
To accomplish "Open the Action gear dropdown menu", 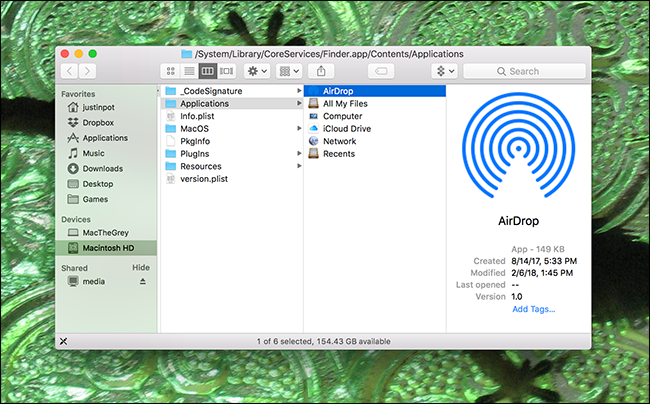I will click(256, 71).
